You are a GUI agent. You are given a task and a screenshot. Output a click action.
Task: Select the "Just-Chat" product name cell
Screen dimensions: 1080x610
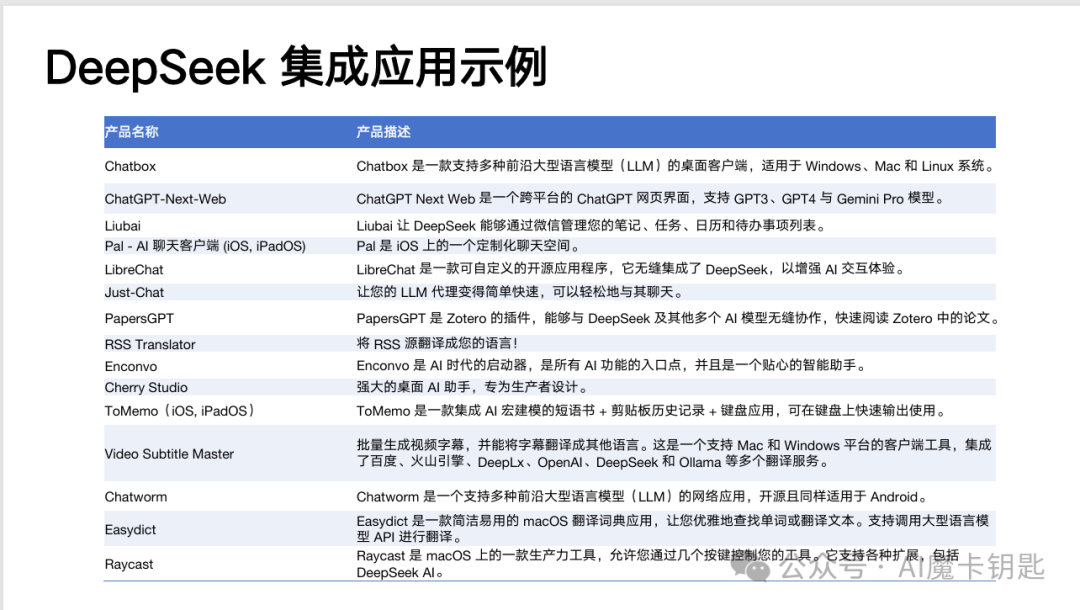pyautogui.click(x=134, y=292)
